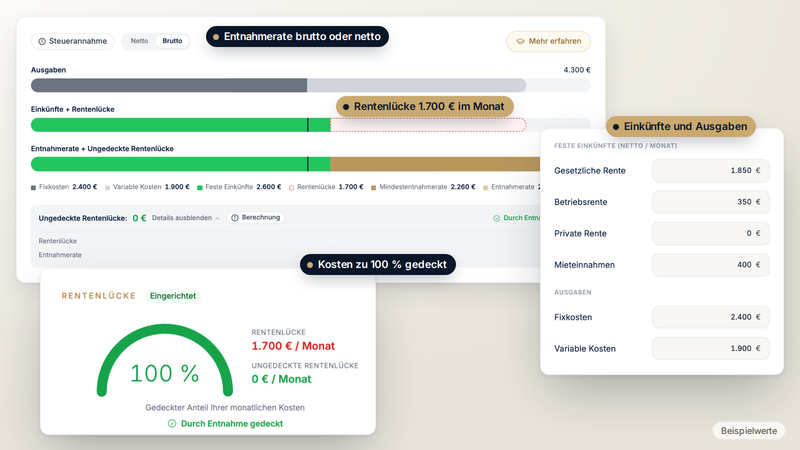This screenshot has width=800, height=450.
Task: Click the Ausgaben progress bar
Action: click(x=311, y=85)
